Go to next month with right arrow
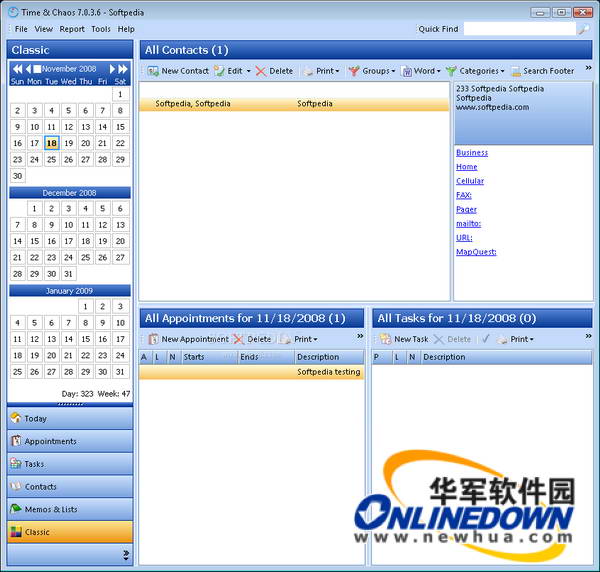This screenshot has width=600, height=572. [112, 69]
